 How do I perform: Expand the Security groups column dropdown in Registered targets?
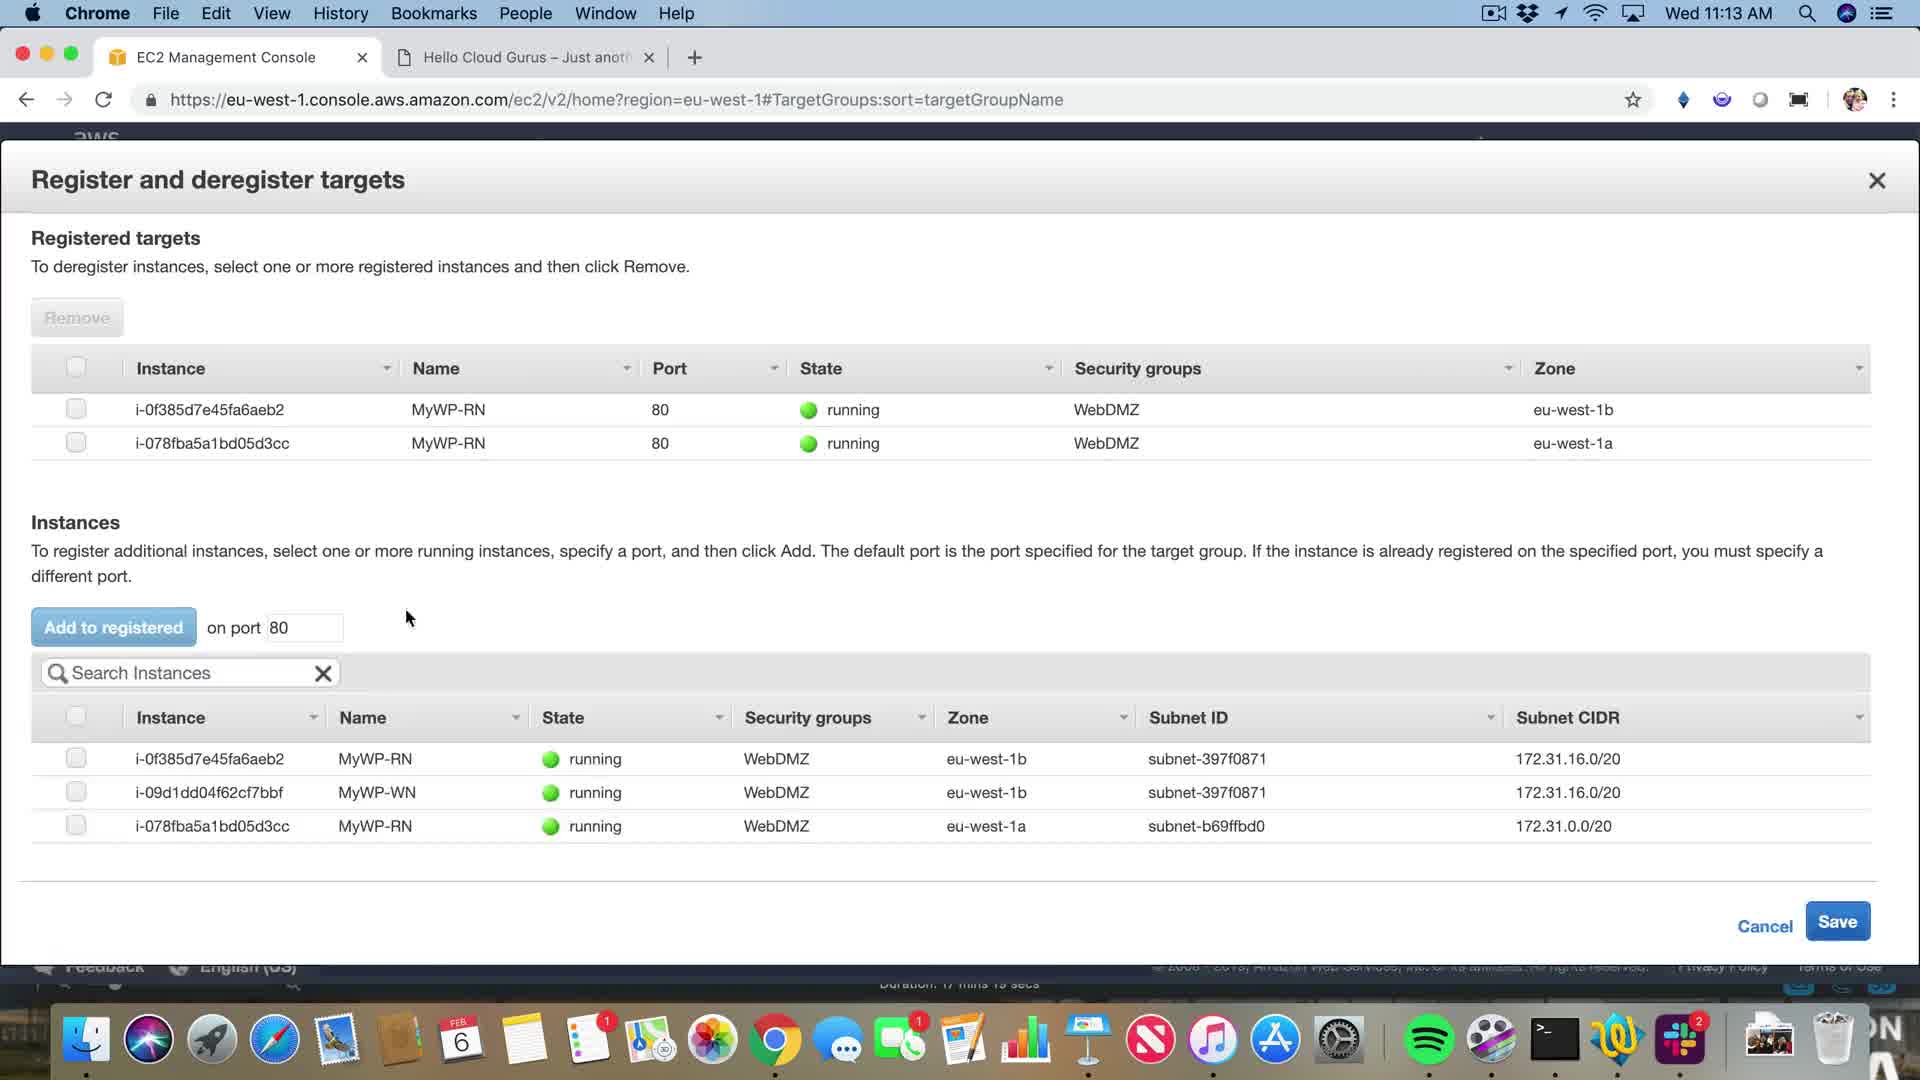tap(1508, 369)
